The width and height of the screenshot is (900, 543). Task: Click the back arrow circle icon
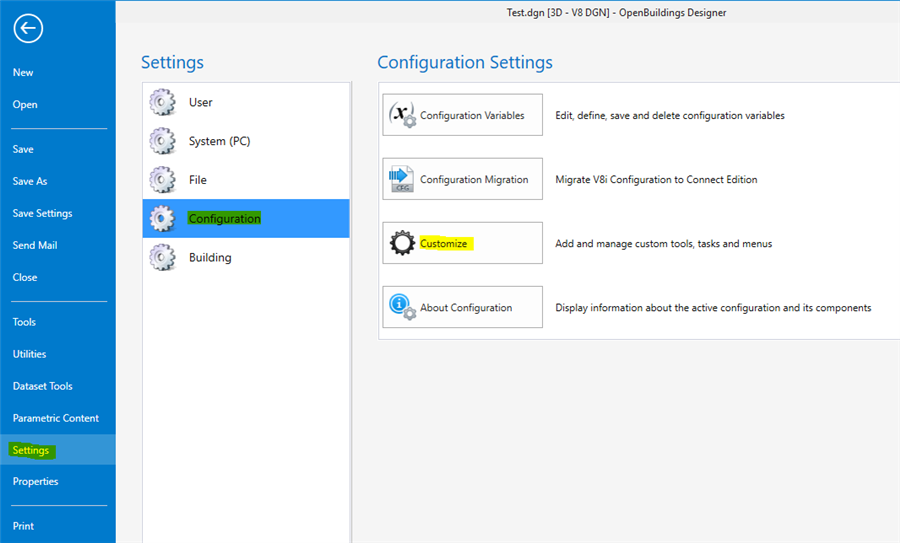(28, 28)
